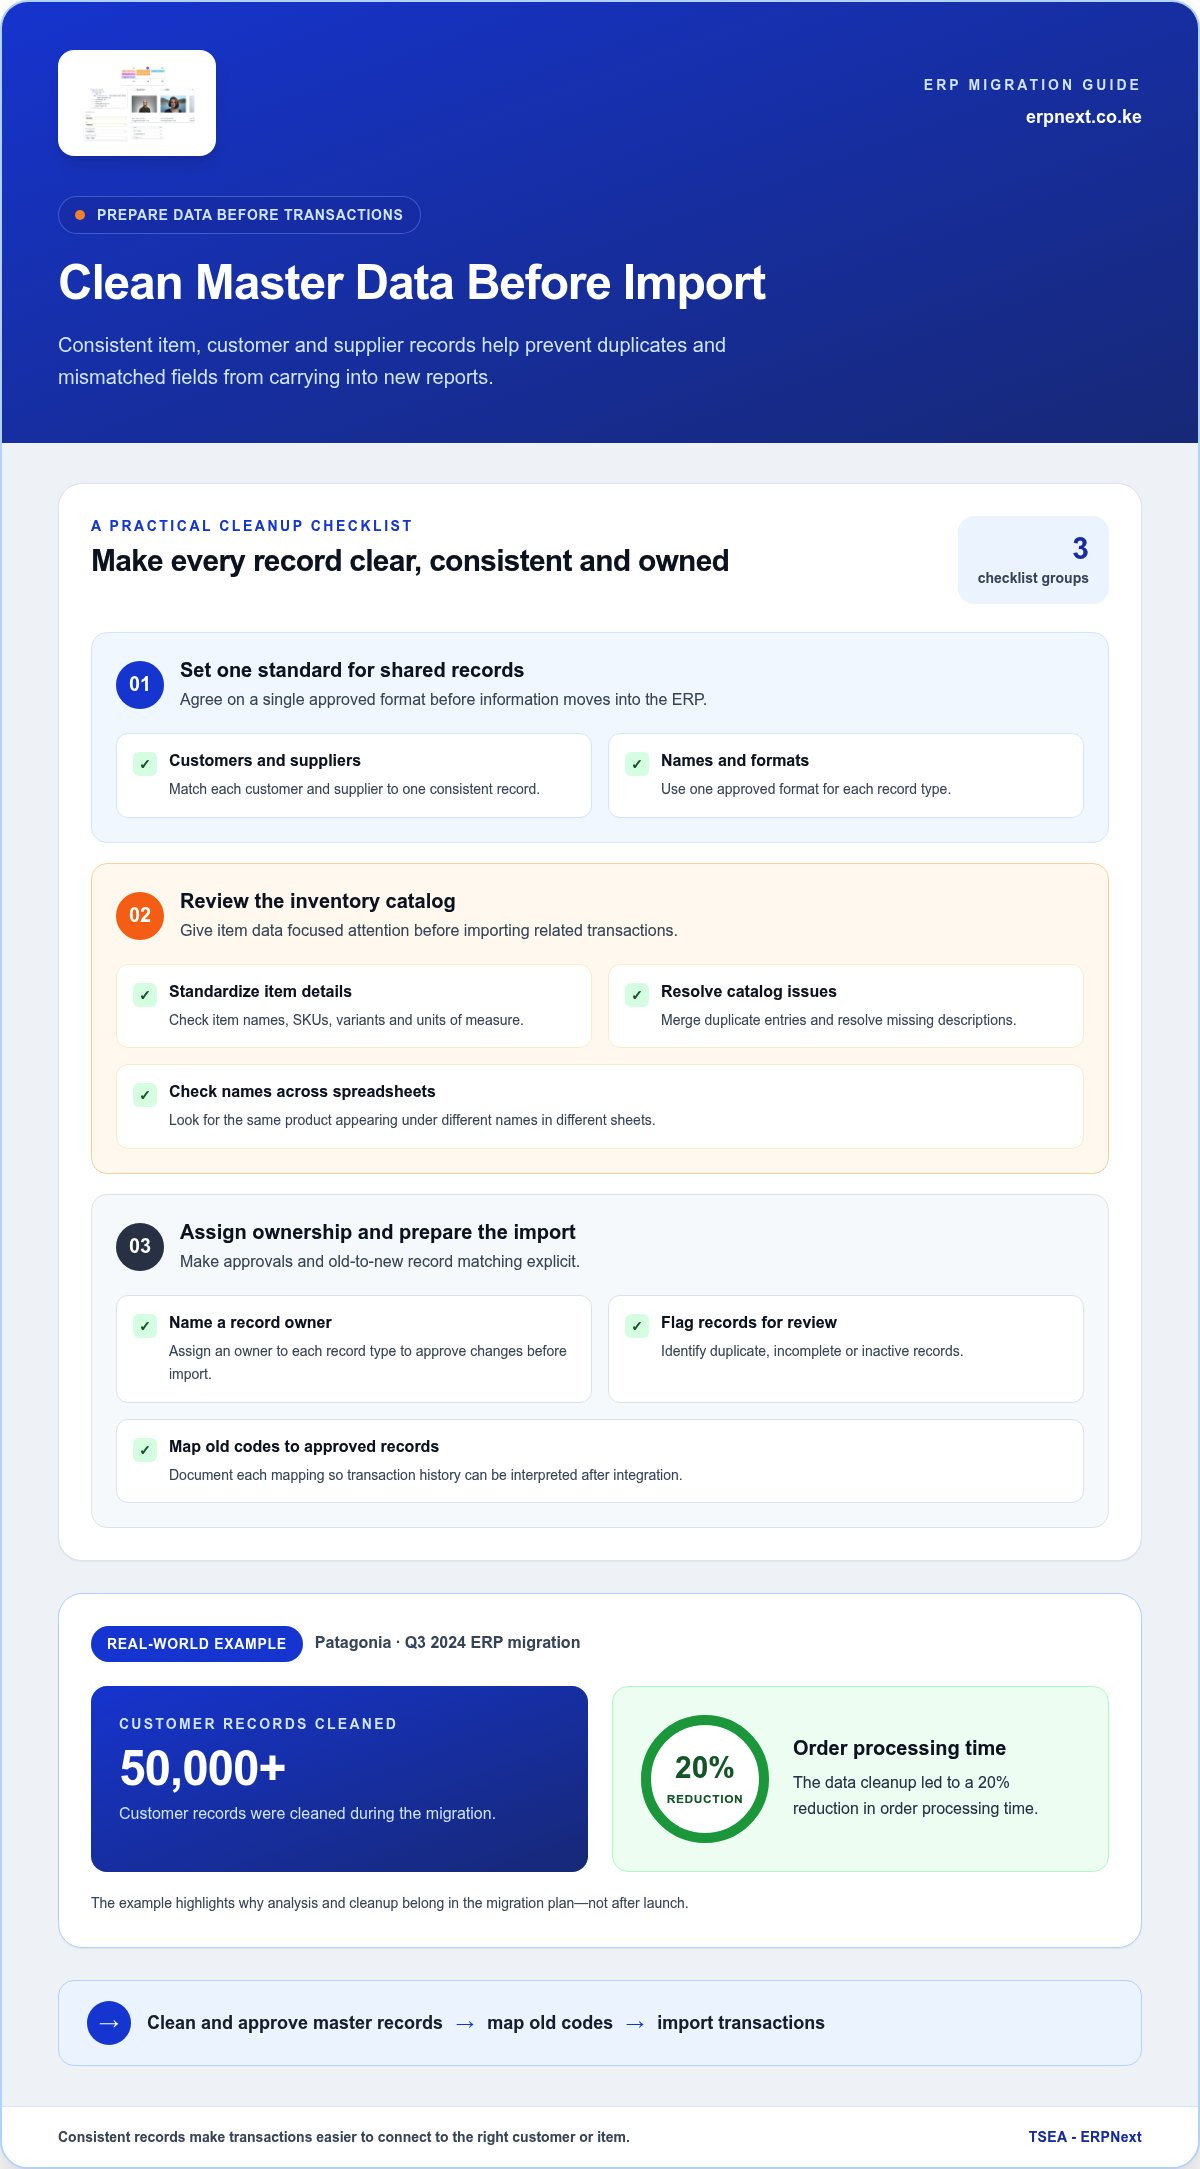Click the Prepare Data Before Transactions pill
Image resolution: width=1200 pixels, height=2169 pixels.
239,215
